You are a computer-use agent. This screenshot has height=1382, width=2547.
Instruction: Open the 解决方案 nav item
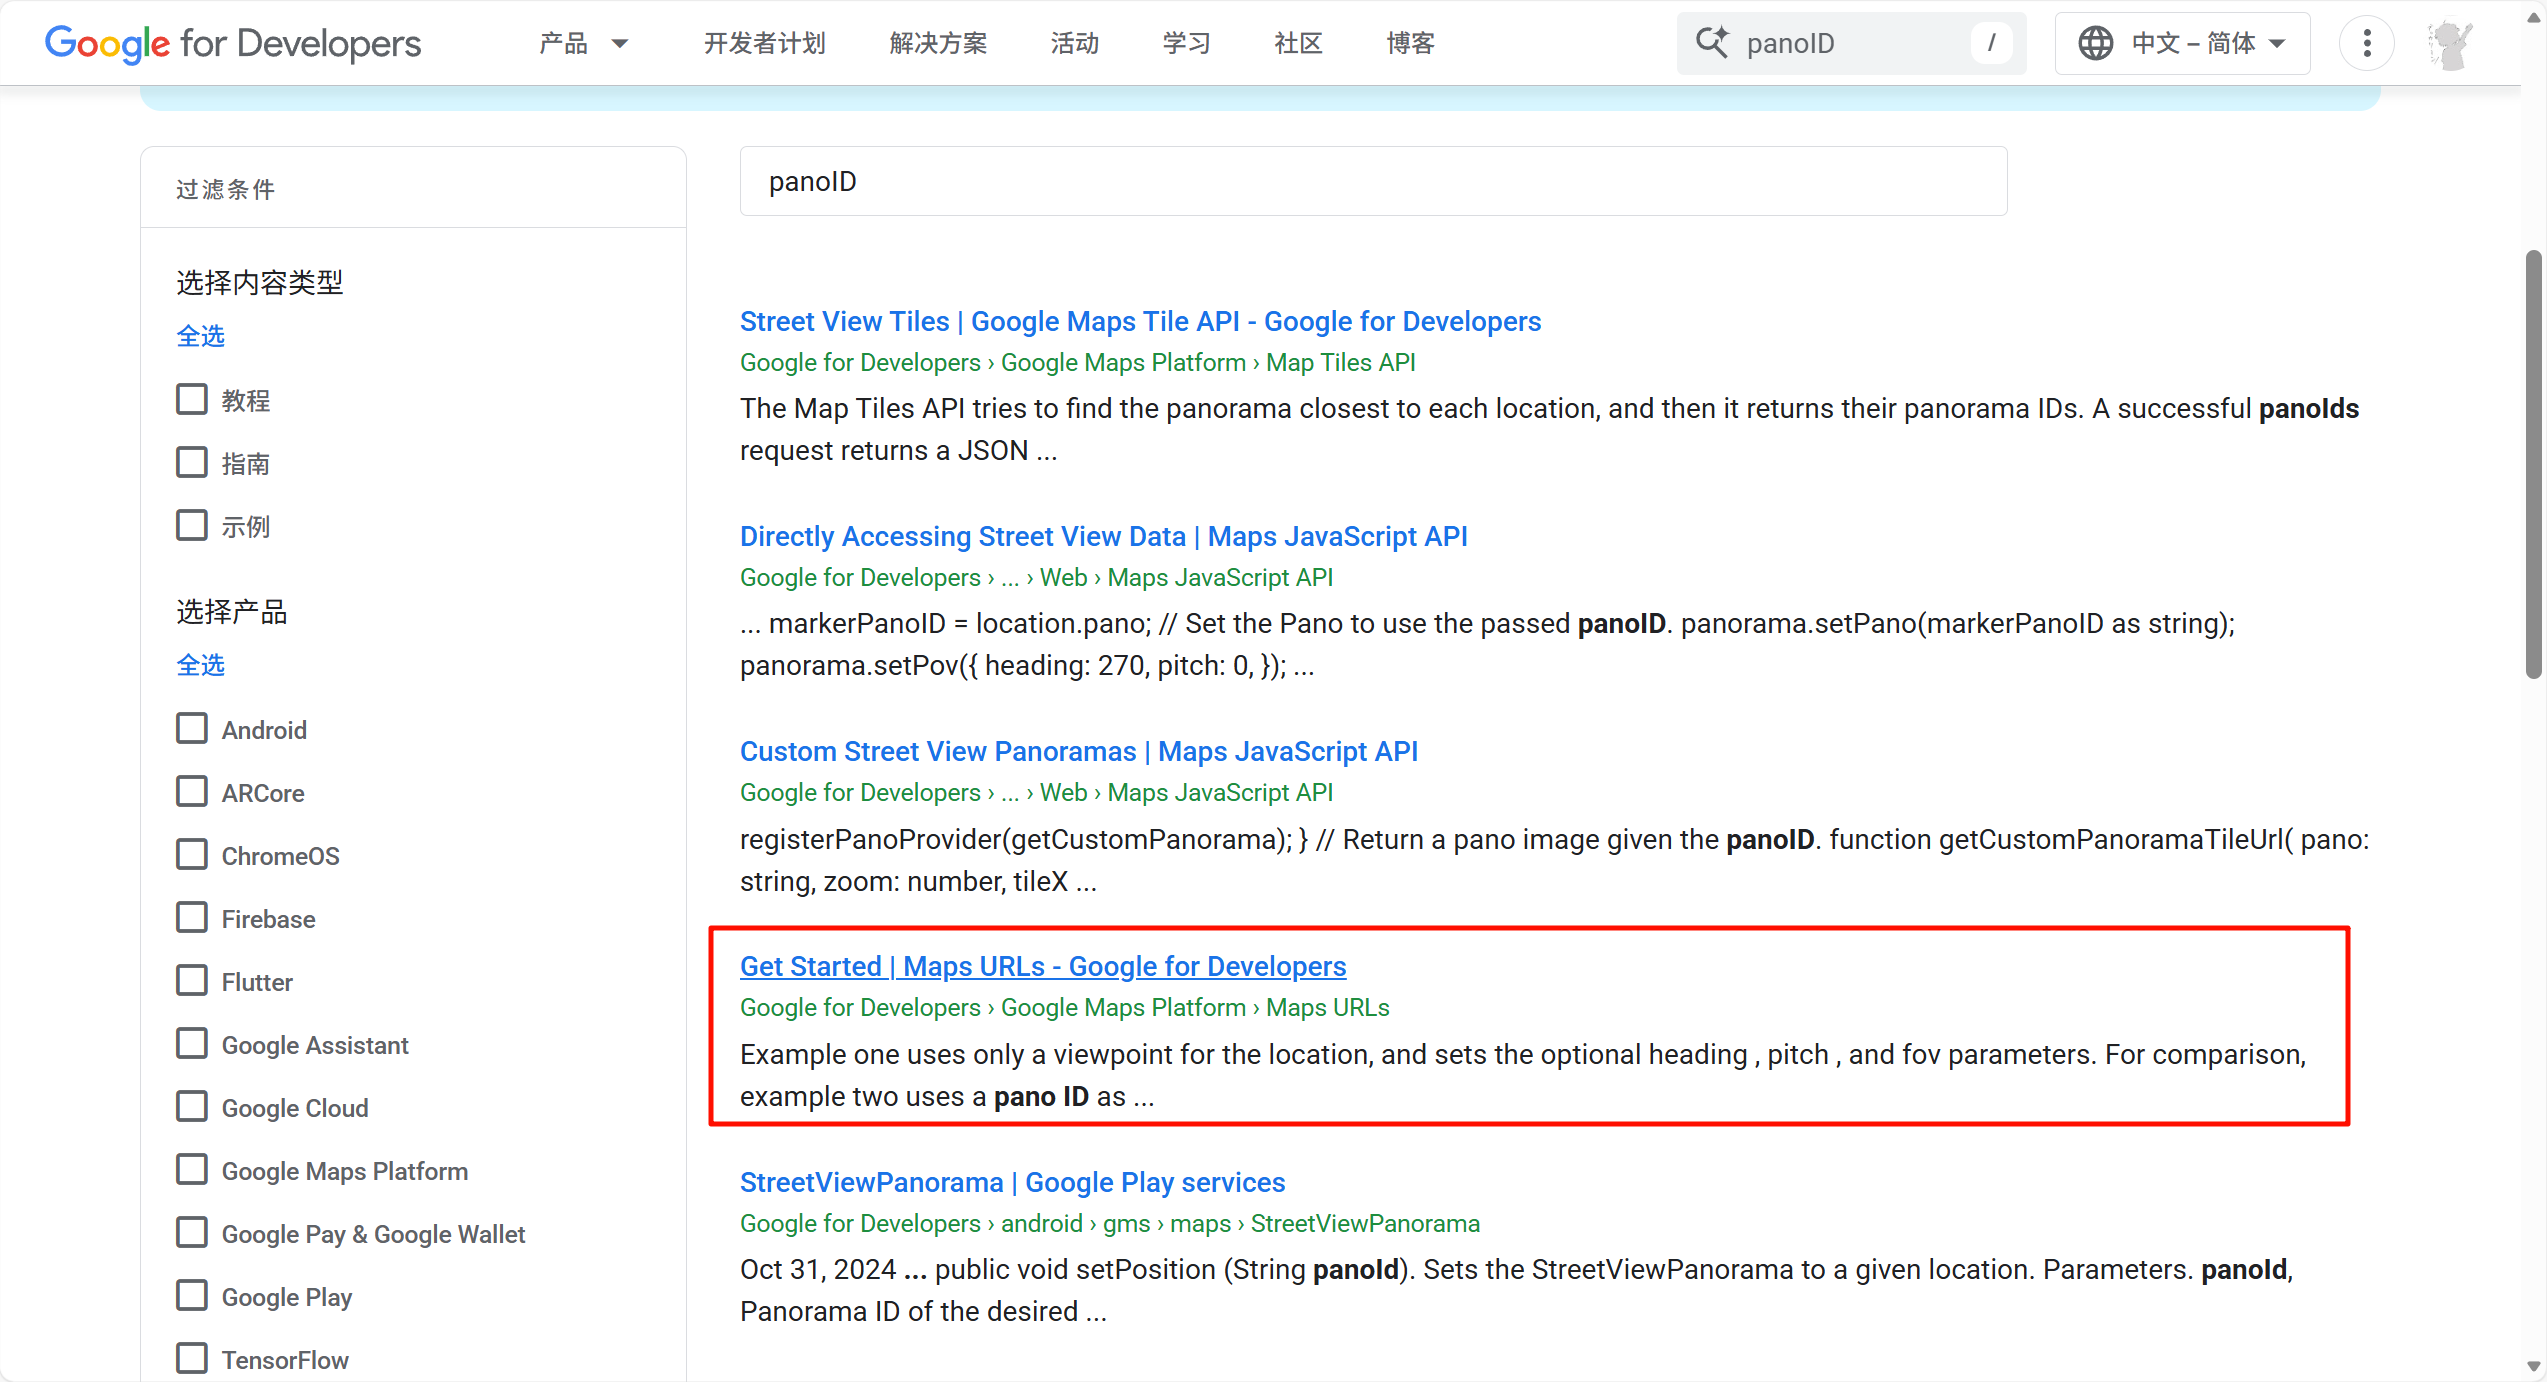pos(938,43)
